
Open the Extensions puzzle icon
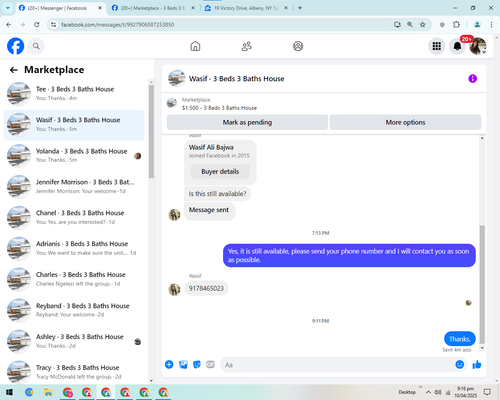coord(456,24)
